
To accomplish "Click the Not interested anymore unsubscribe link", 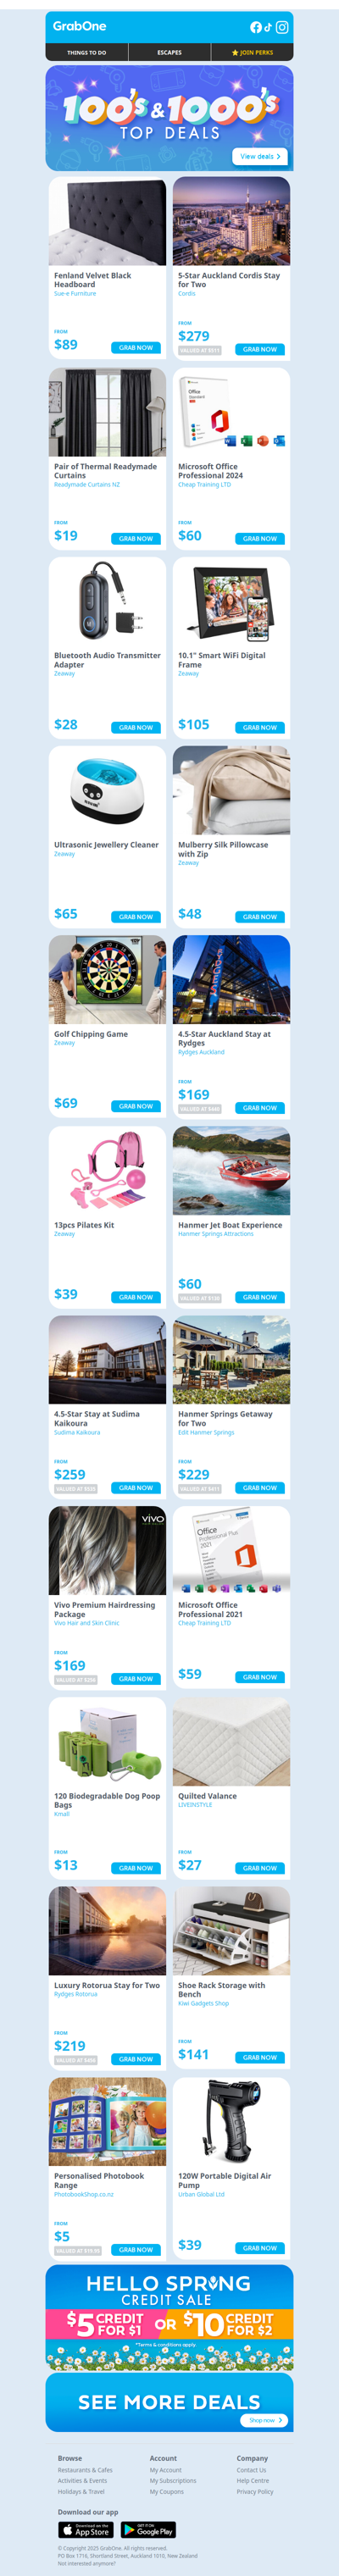I will 86,2563.
